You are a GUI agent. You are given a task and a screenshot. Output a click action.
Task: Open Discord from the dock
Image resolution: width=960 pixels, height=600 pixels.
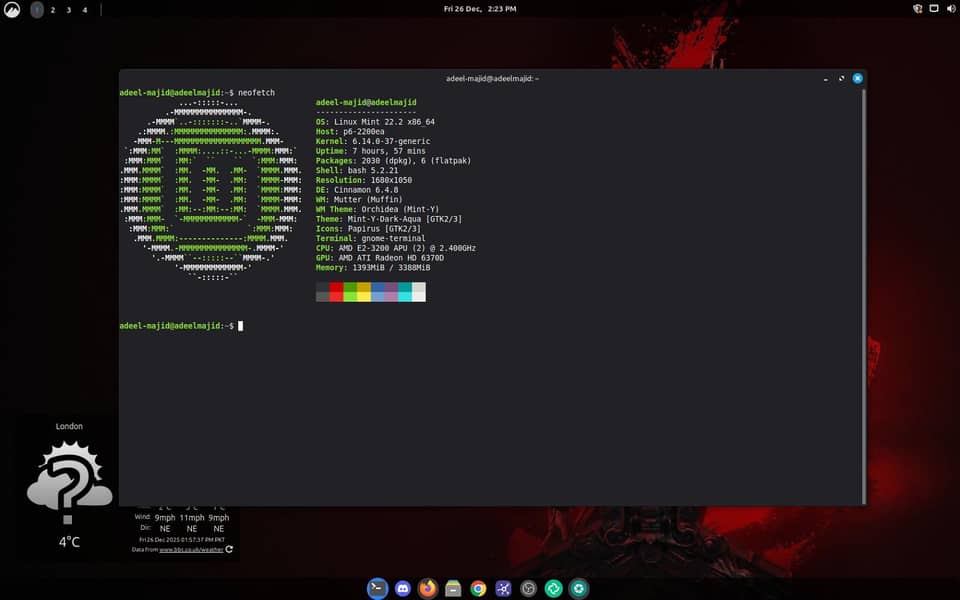(403, 588)
